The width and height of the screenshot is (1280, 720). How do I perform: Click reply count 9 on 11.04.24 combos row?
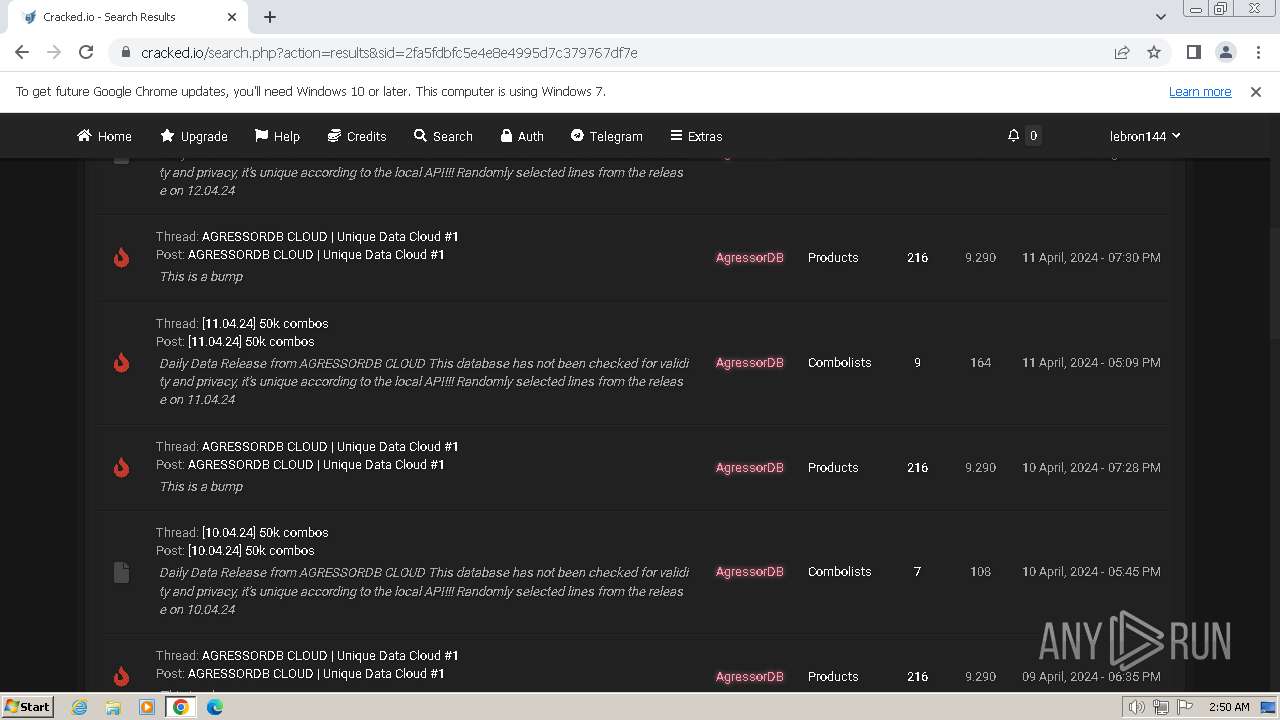pos(917,363)
